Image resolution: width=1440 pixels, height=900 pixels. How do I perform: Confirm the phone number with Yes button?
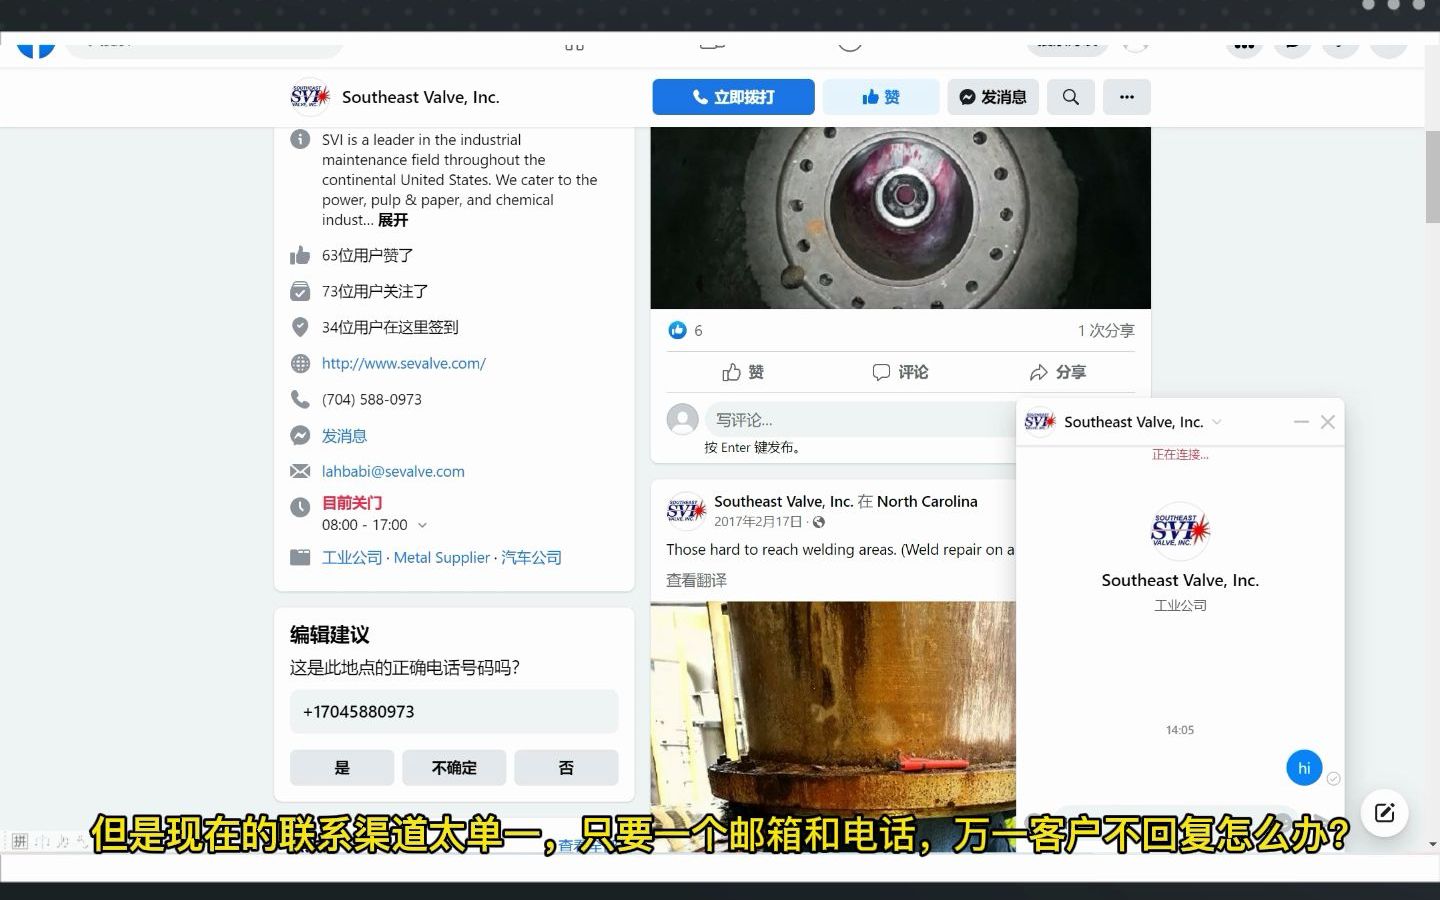pos(342,768)
